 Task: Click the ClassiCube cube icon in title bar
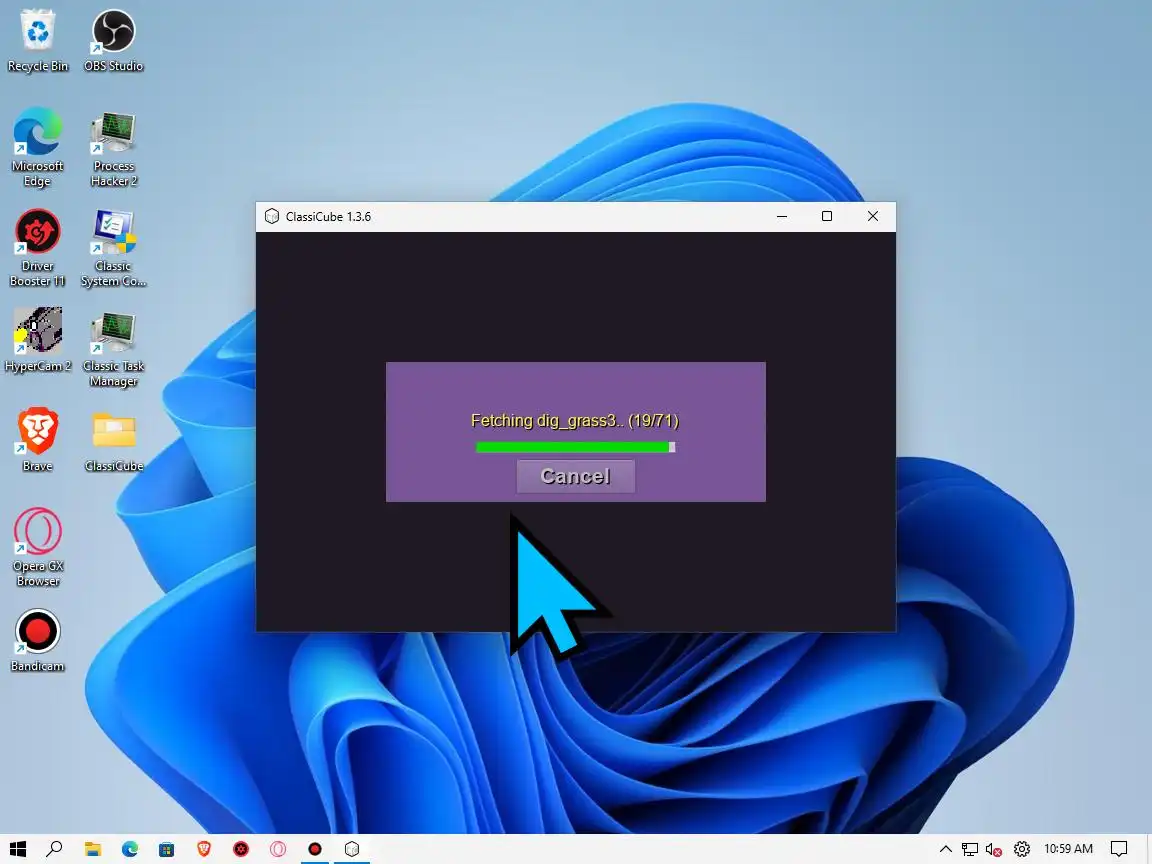272,216
